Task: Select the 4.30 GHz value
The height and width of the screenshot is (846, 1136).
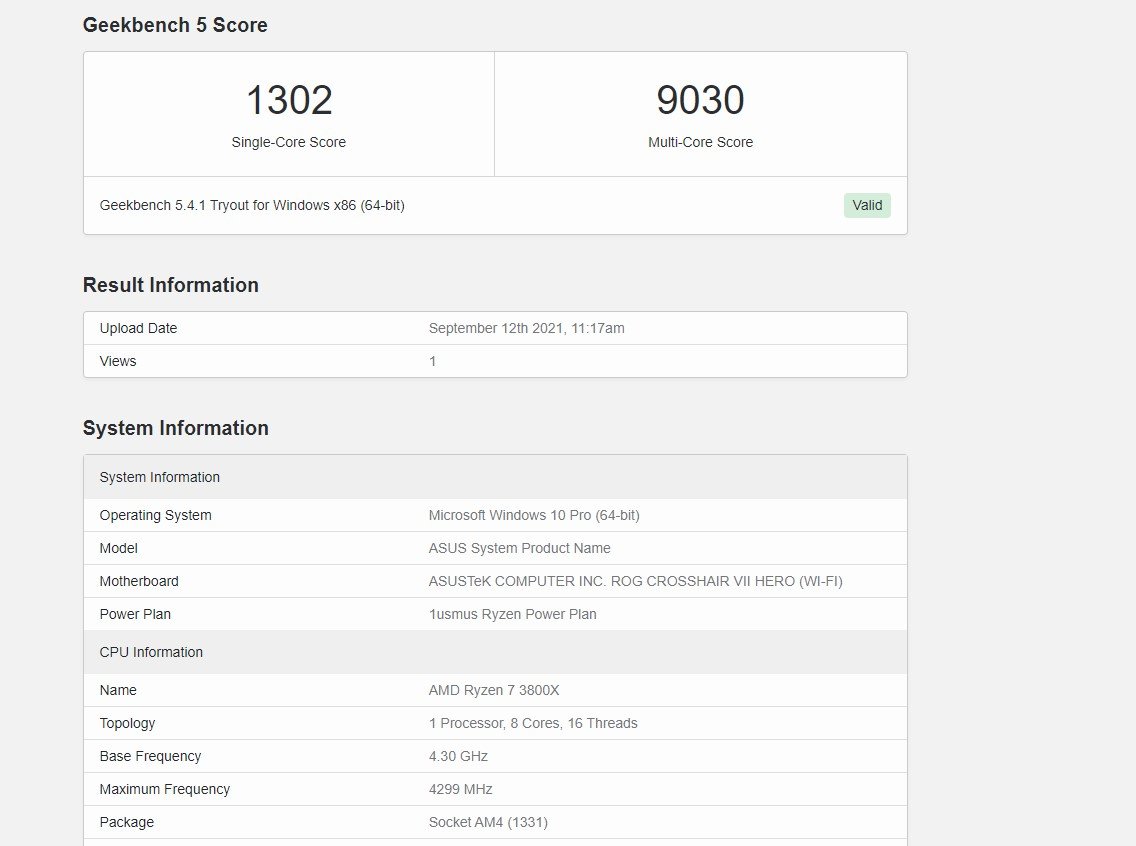Action: pos(458,756)
